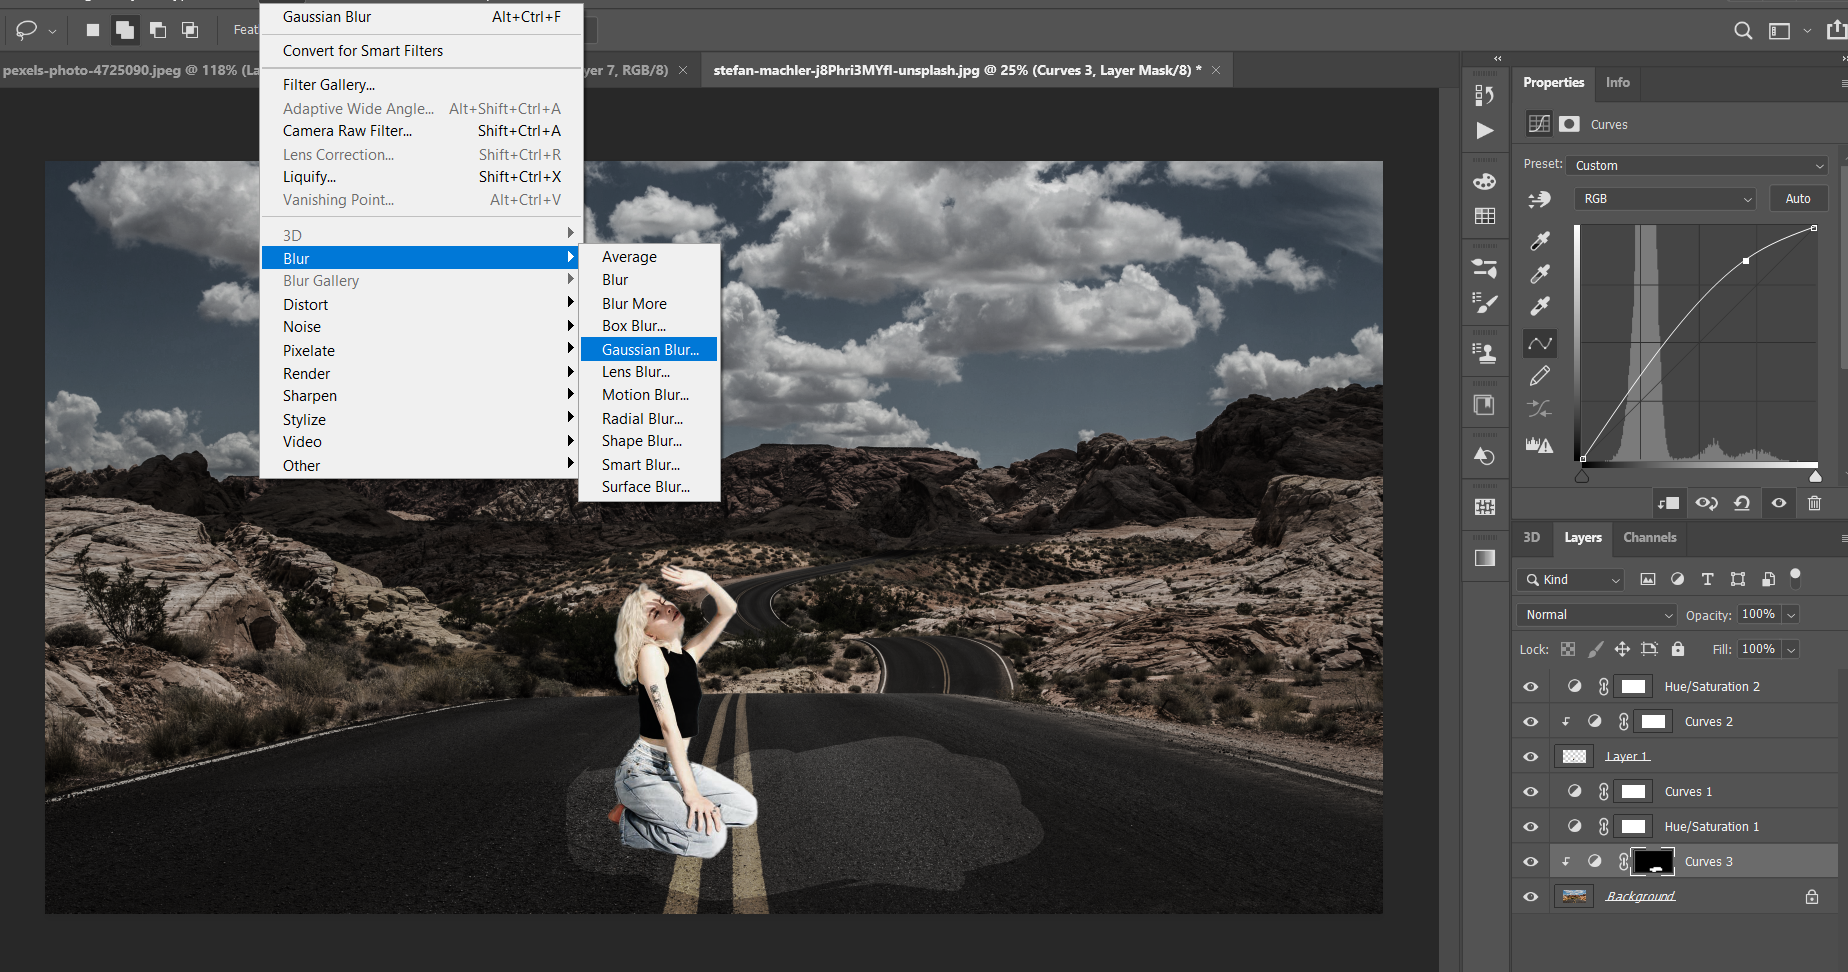
Task: Toggle adjustment visibility eye in Properties panel
Action: coord(1779,503)
